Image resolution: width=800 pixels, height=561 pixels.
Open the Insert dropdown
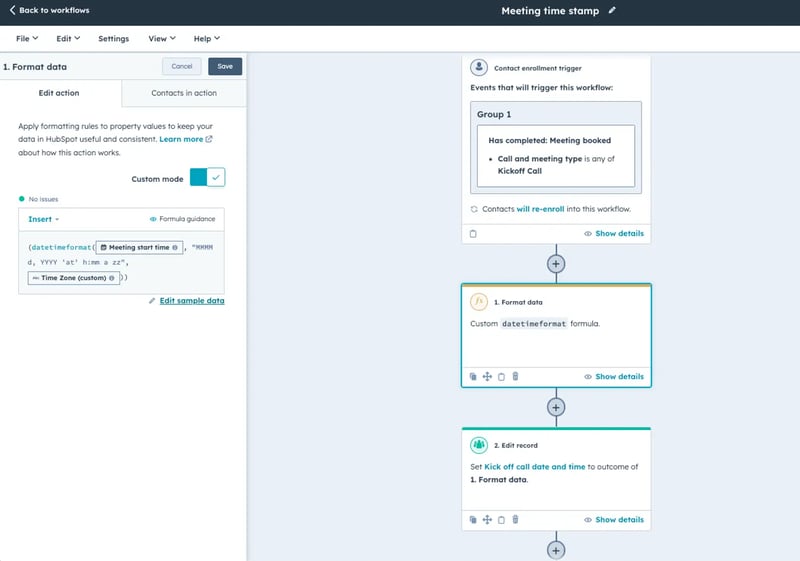tap(43, 219)
